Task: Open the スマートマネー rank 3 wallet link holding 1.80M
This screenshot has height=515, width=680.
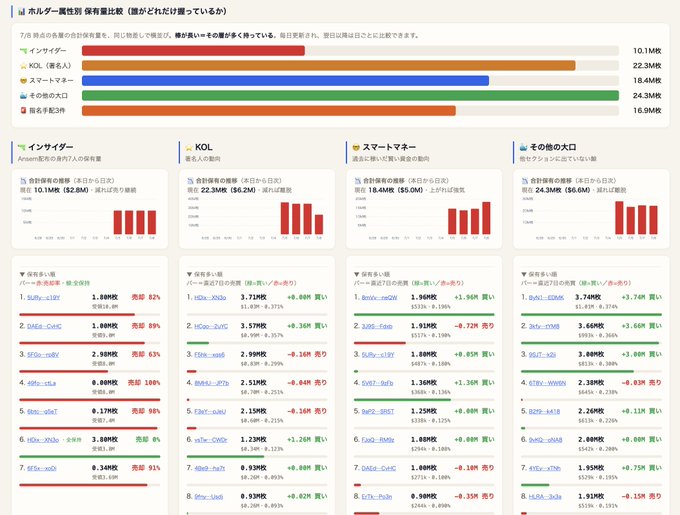Action: [x=378, y=355]
